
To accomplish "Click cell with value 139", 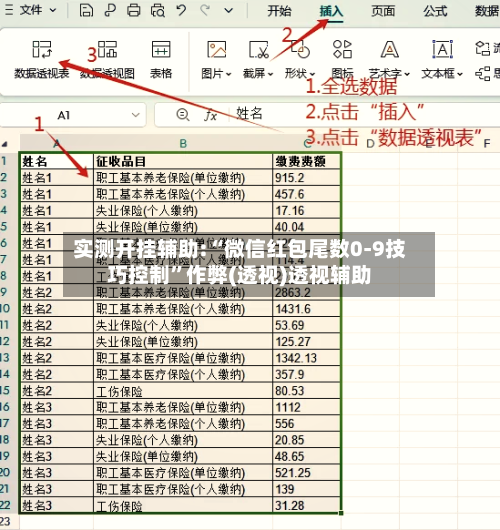I will pyautogui.click(x=307, y=489).
